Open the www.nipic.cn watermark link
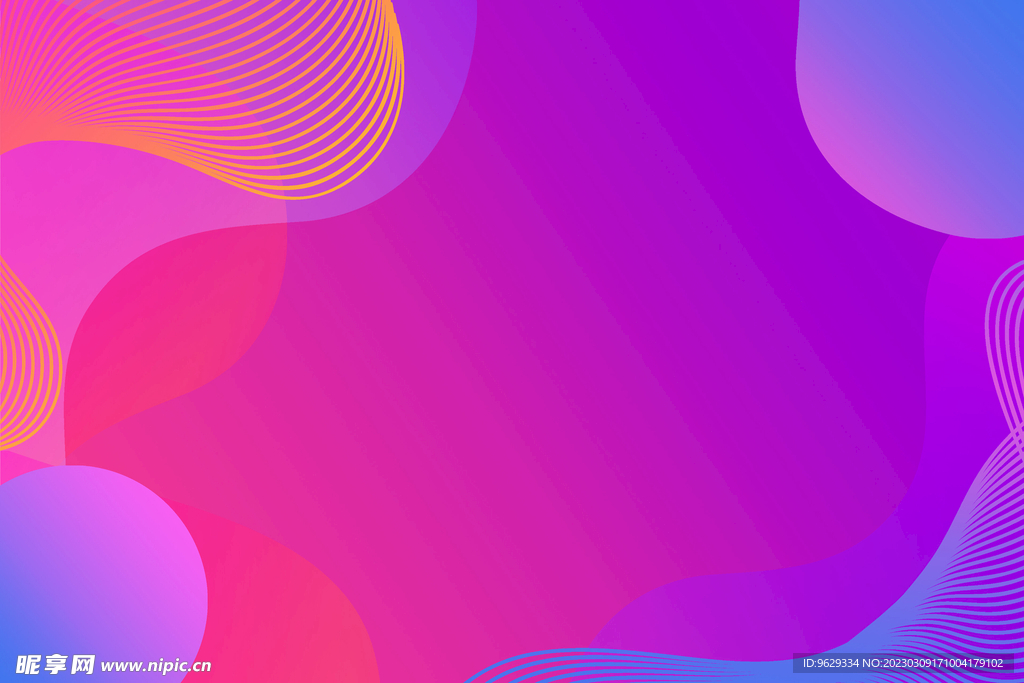1024x683 pixels. pos(156,665)
